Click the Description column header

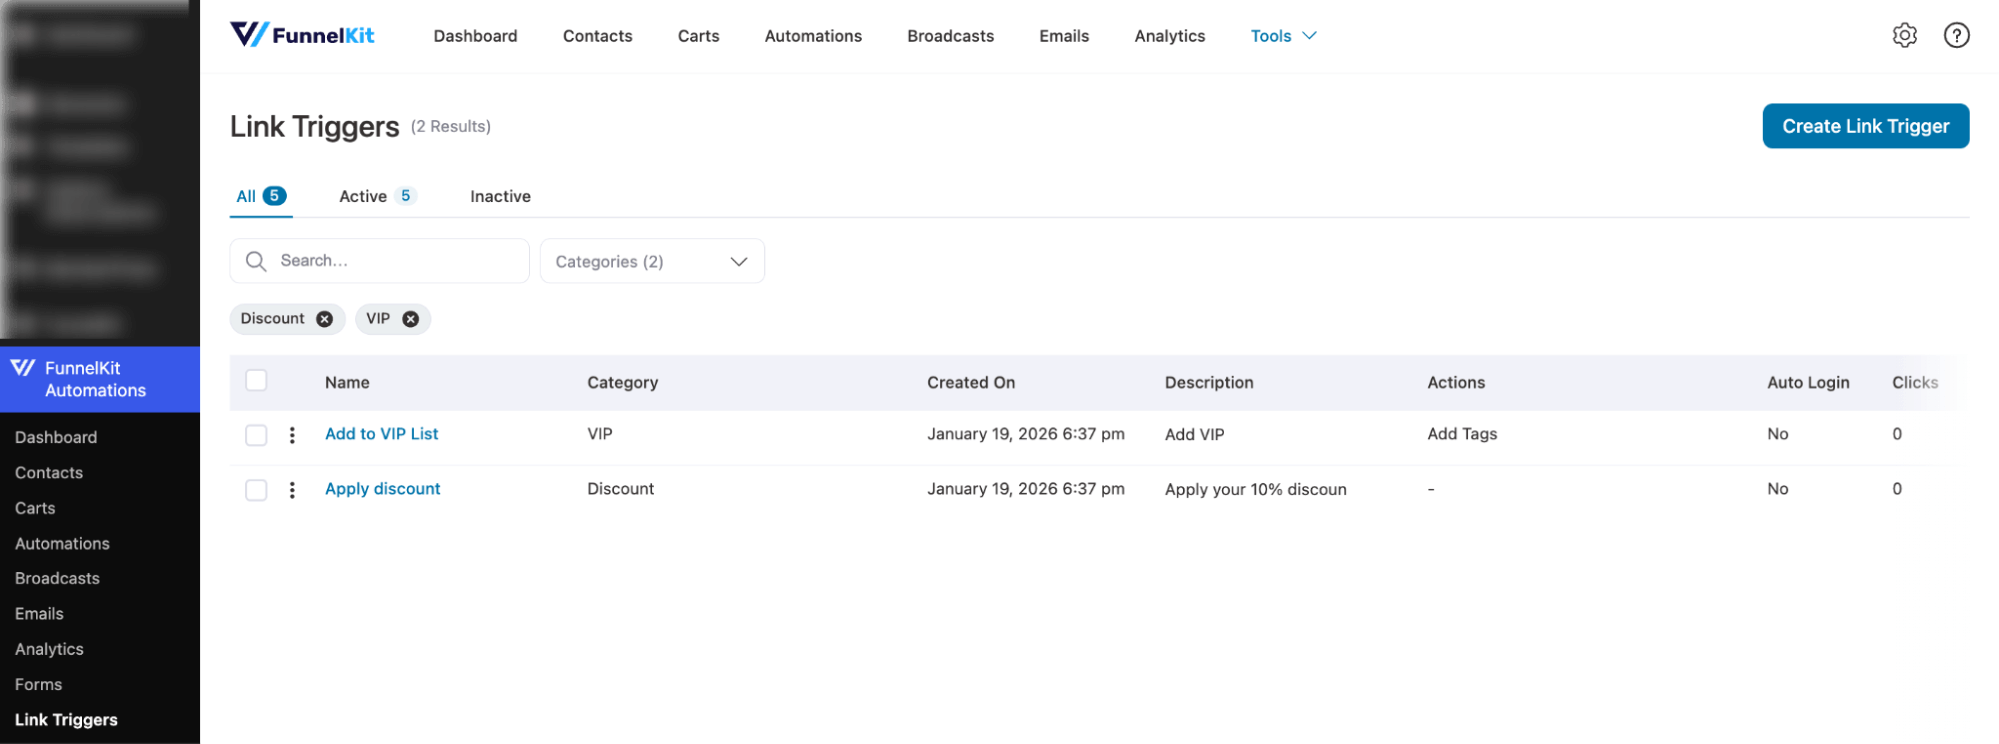(x=1208, y=382)
